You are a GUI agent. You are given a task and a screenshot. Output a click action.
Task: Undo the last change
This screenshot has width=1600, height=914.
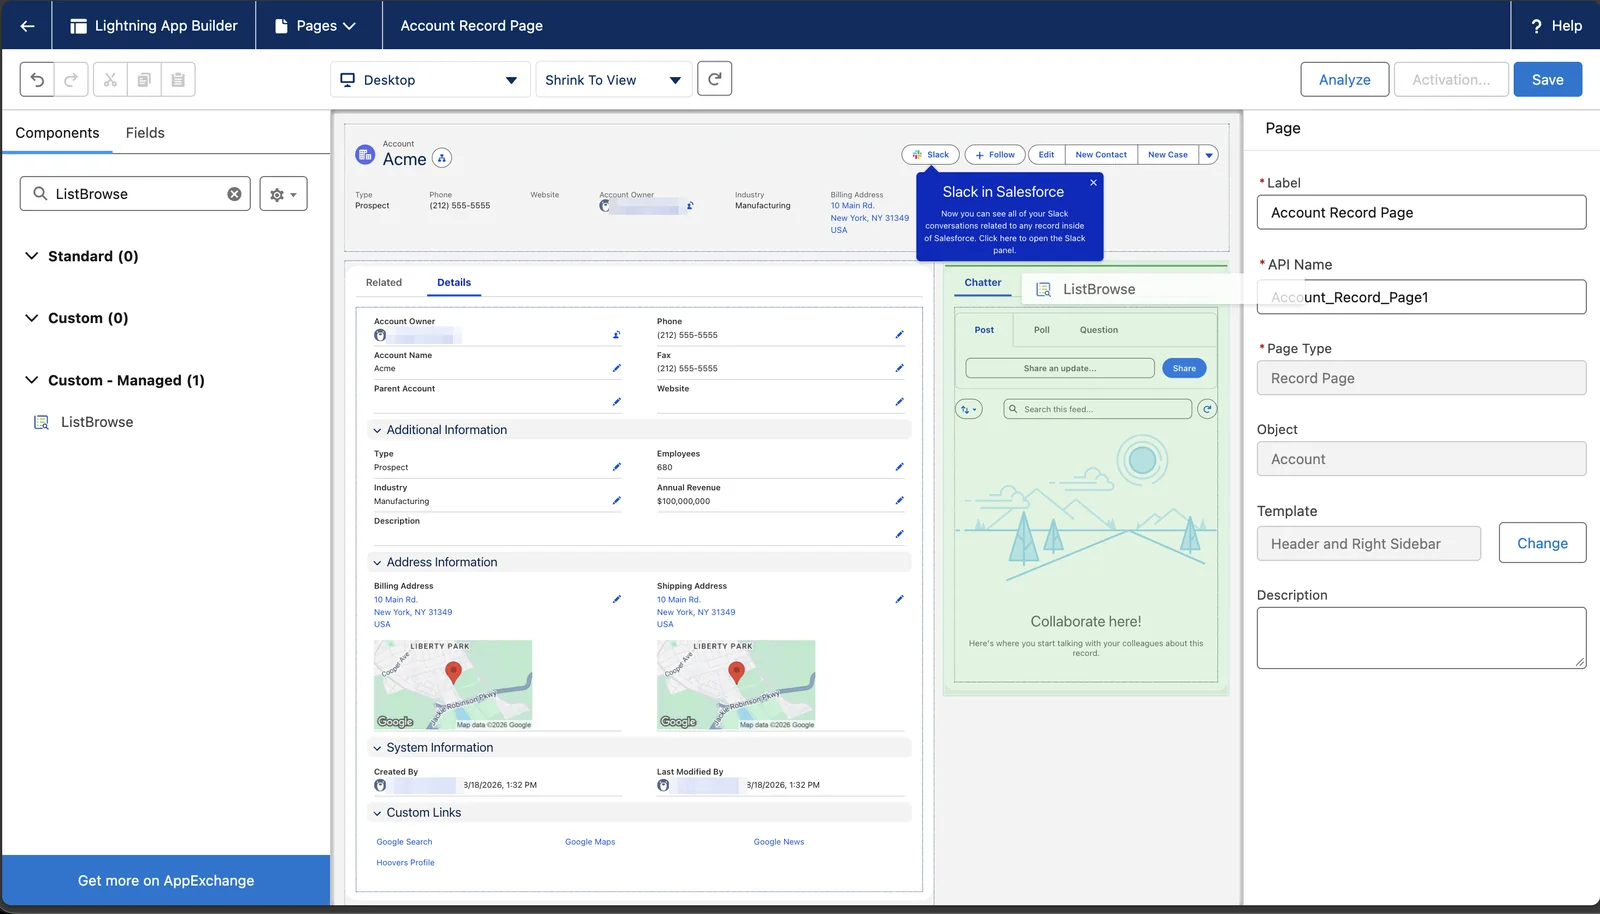click(x=37, y=80)
